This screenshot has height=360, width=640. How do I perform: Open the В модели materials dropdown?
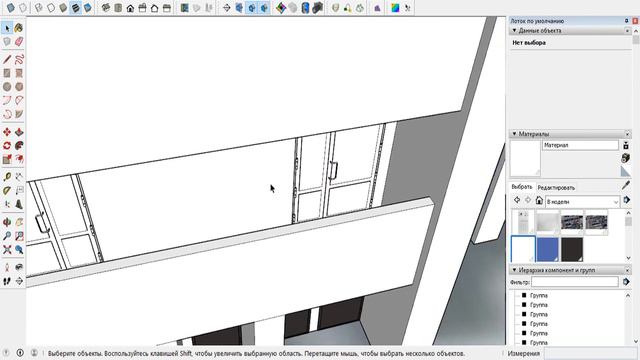click(582, 202)
